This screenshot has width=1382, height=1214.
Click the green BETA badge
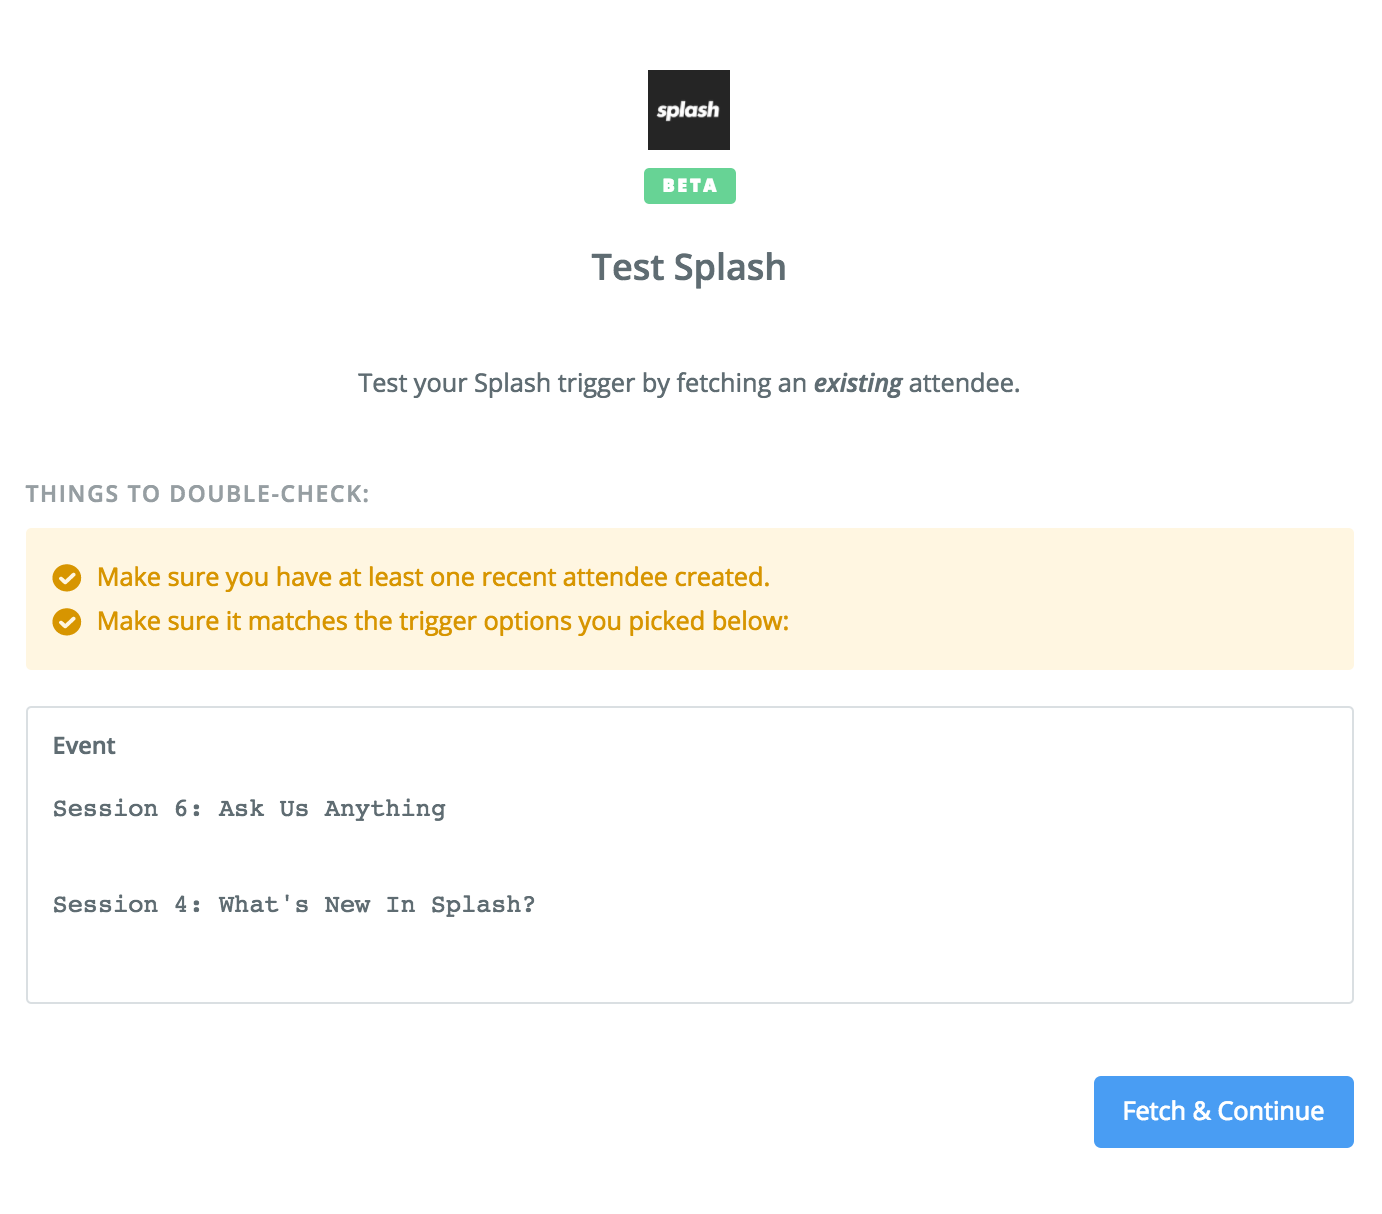(x=690, y=186)
